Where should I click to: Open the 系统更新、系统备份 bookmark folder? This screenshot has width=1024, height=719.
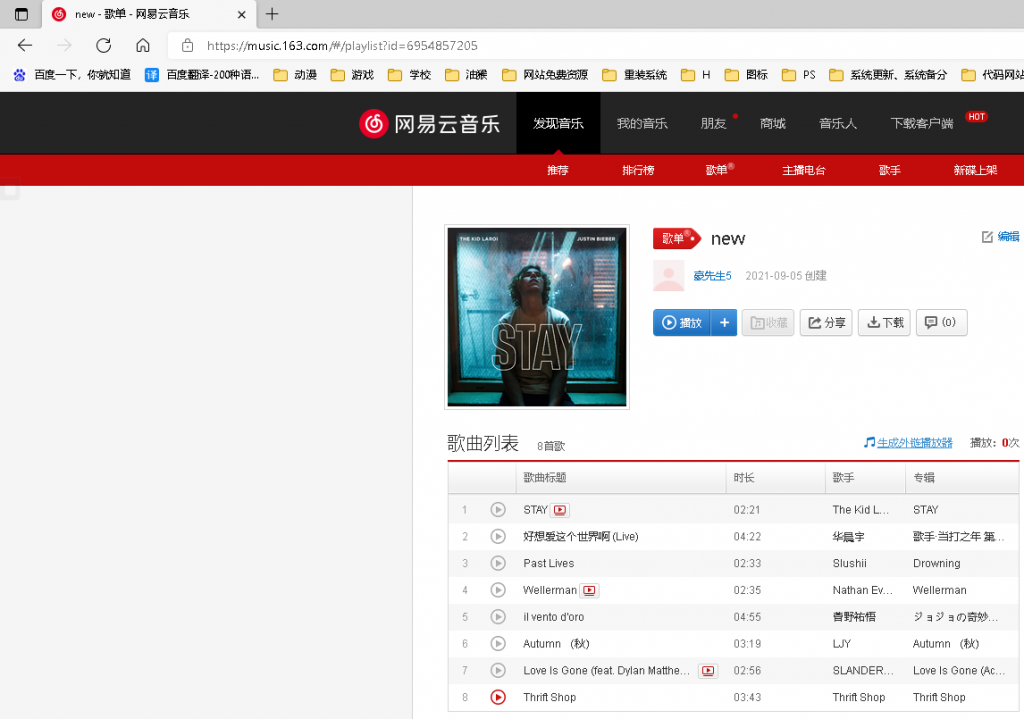888,75
